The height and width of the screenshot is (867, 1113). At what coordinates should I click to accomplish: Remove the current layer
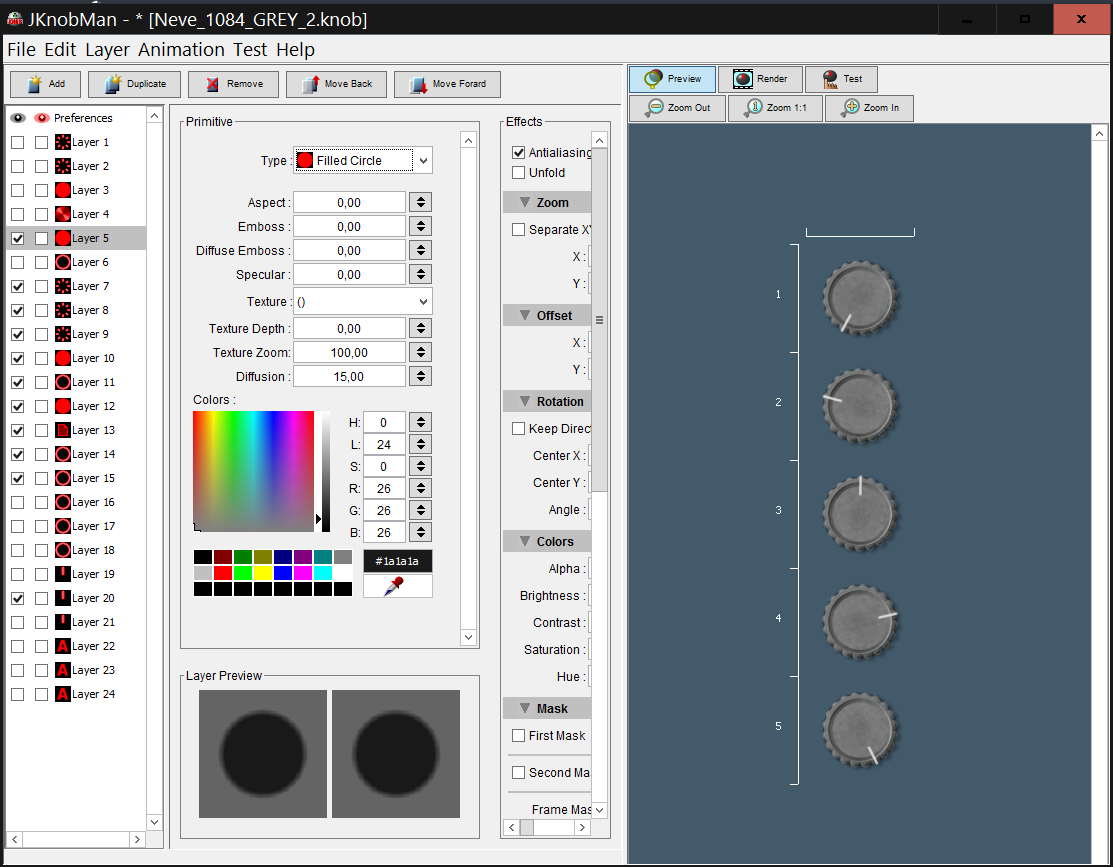pyautogui.click(x=232, y=84)
